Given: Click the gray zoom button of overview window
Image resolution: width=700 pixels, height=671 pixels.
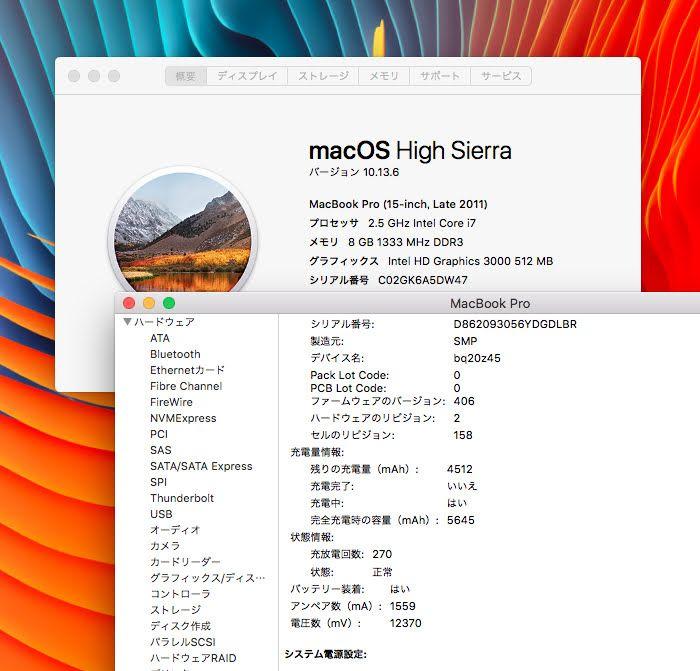Looking at the screenshot, I should click(x=114, y=76).
